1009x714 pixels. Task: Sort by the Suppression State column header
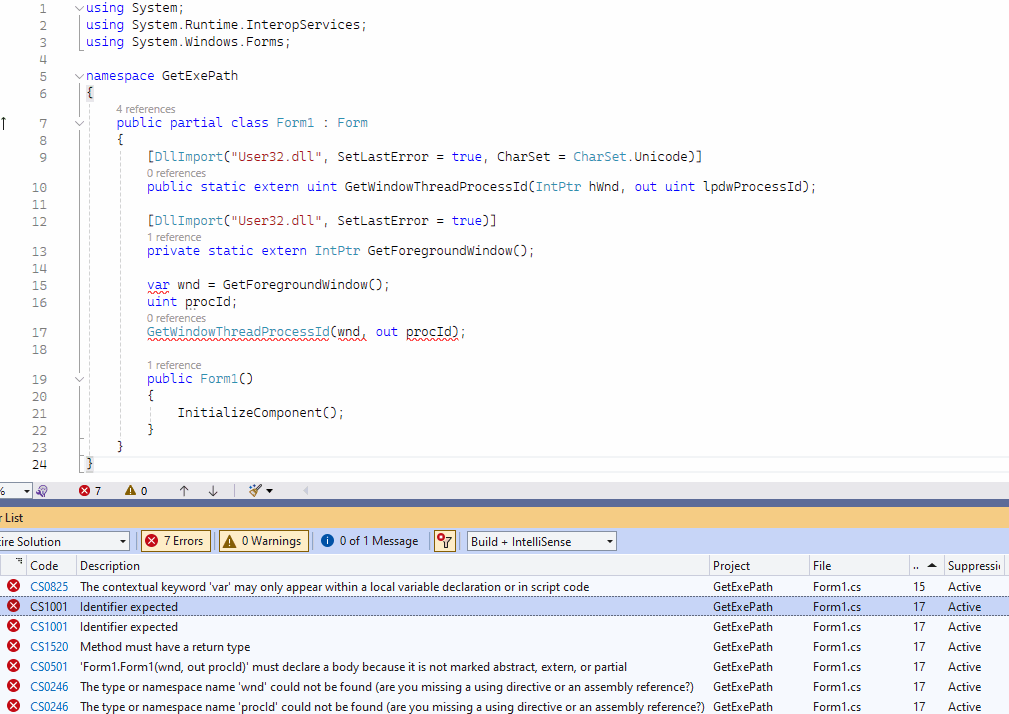pos(974,565)
